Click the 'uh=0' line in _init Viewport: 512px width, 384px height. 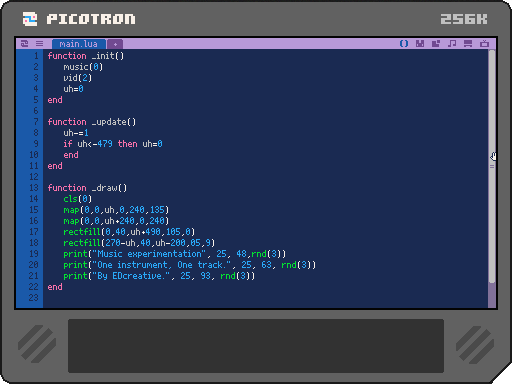point(73,89)
